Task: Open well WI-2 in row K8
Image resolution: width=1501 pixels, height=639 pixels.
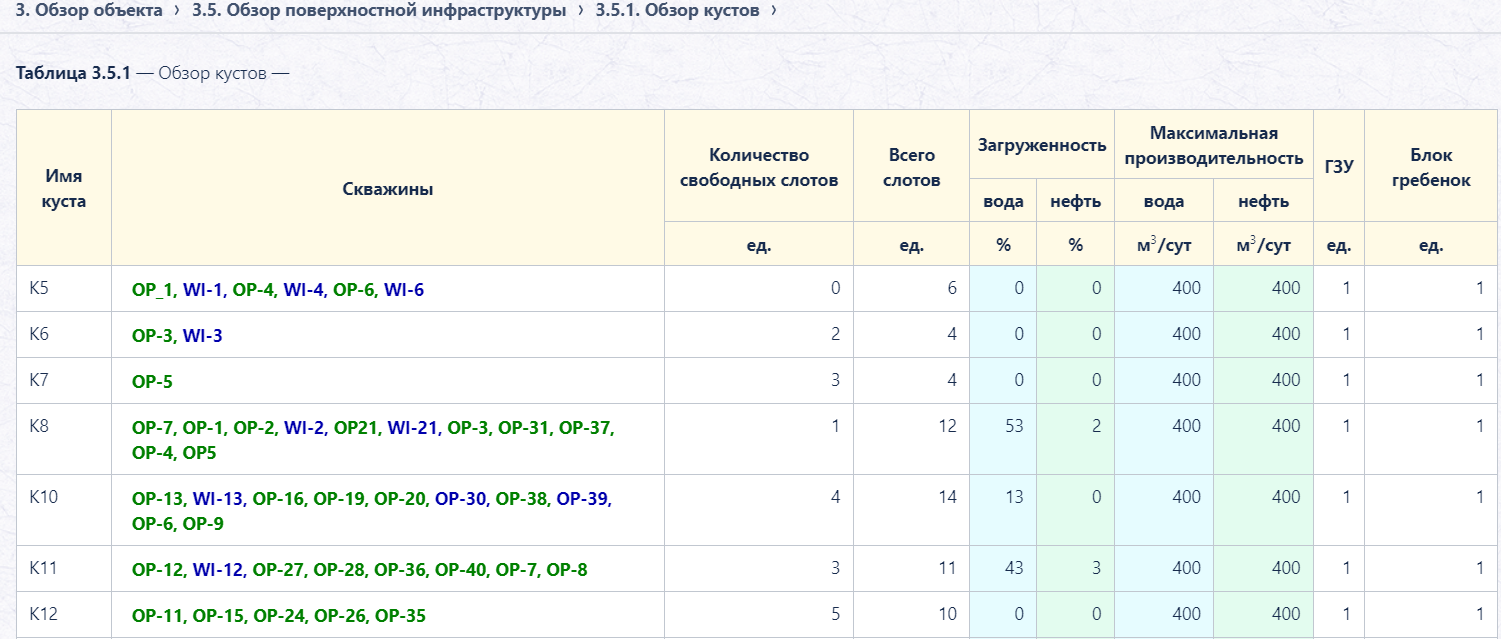Action: [304, 427]
